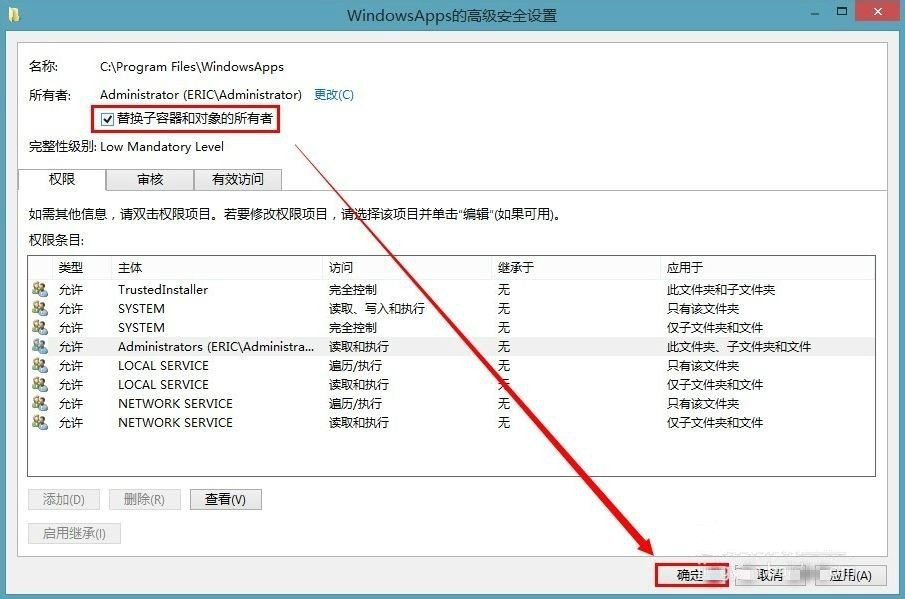The image size is (905, 599).
Task: Click the title bar application icon
Action: click(13, 12)
